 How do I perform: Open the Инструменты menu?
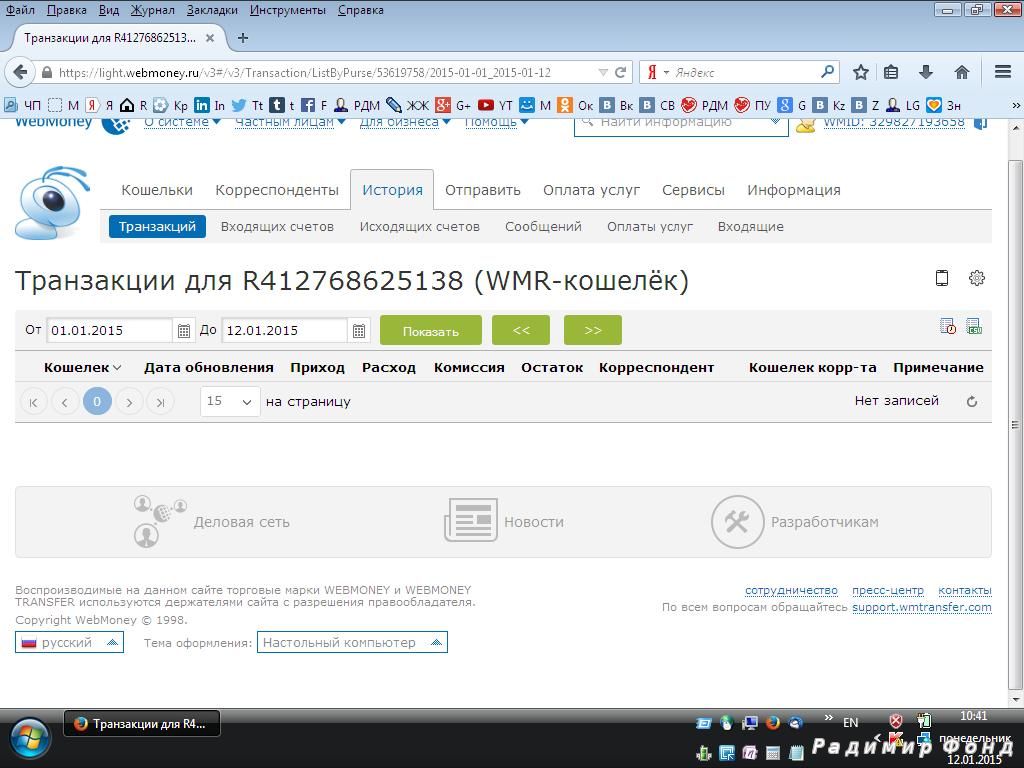tap(288, 10)
